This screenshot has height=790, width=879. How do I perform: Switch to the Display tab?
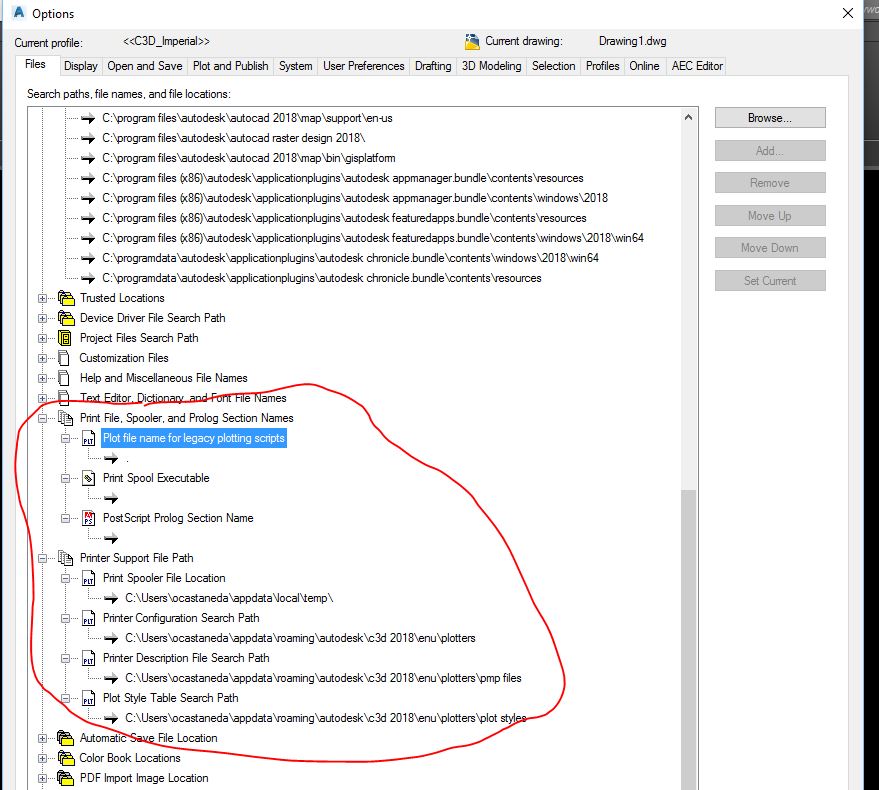click(x=81, y=66)
